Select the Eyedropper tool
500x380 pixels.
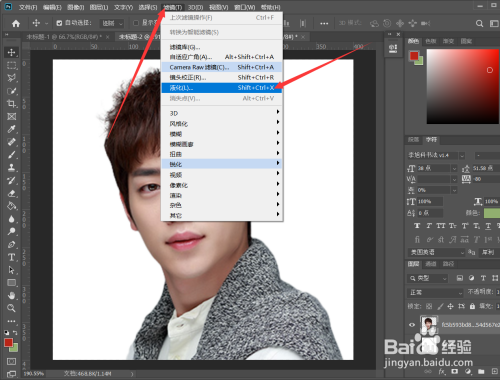point(11,129)
